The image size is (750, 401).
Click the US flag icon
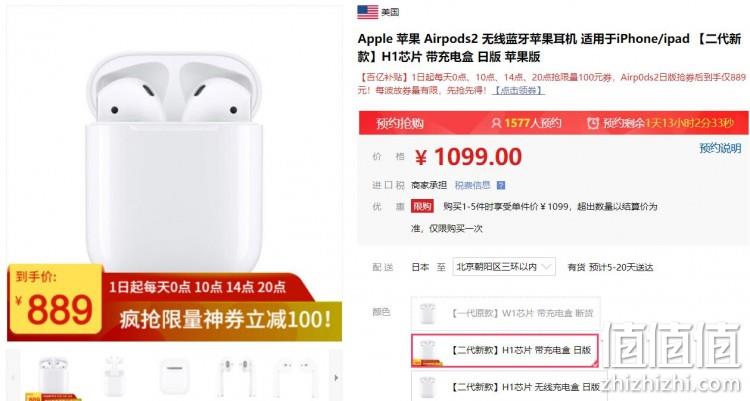click(367, 12)
